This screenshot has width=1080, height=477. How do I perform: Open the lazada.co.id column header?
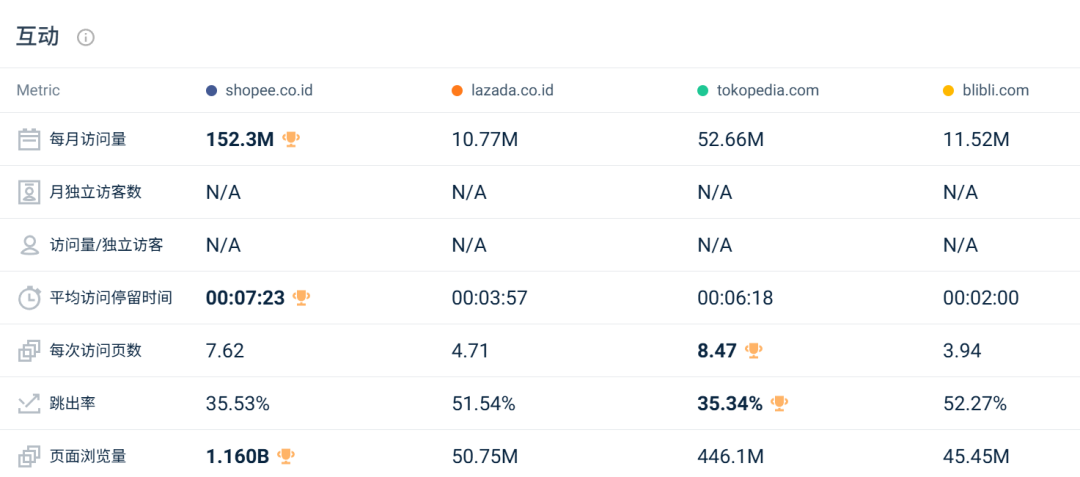[x=512, y=90]
